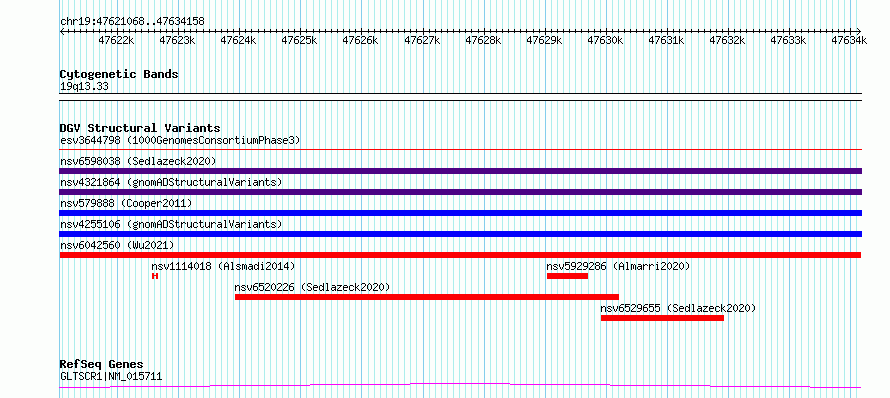Open the nsv6598038 (Sedlazeck2020) label
Screen dimensions: 890x398
(138, 161)
